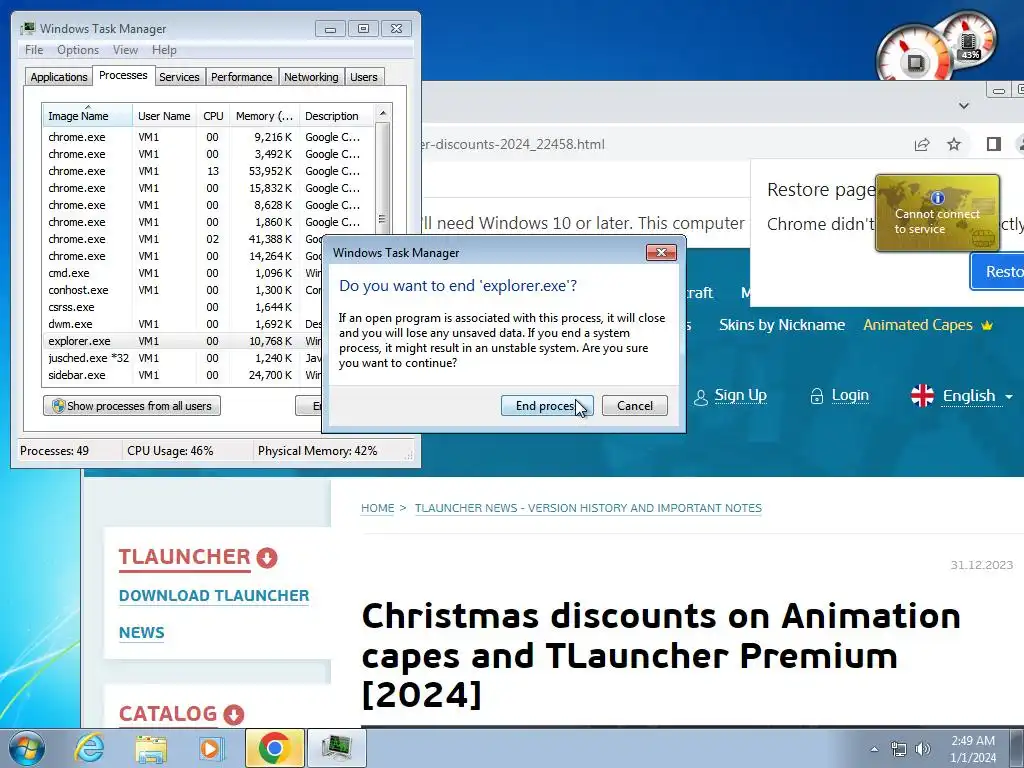Click the network tray icon
This screenshot has width=1024, height=768.
point(899,748)
